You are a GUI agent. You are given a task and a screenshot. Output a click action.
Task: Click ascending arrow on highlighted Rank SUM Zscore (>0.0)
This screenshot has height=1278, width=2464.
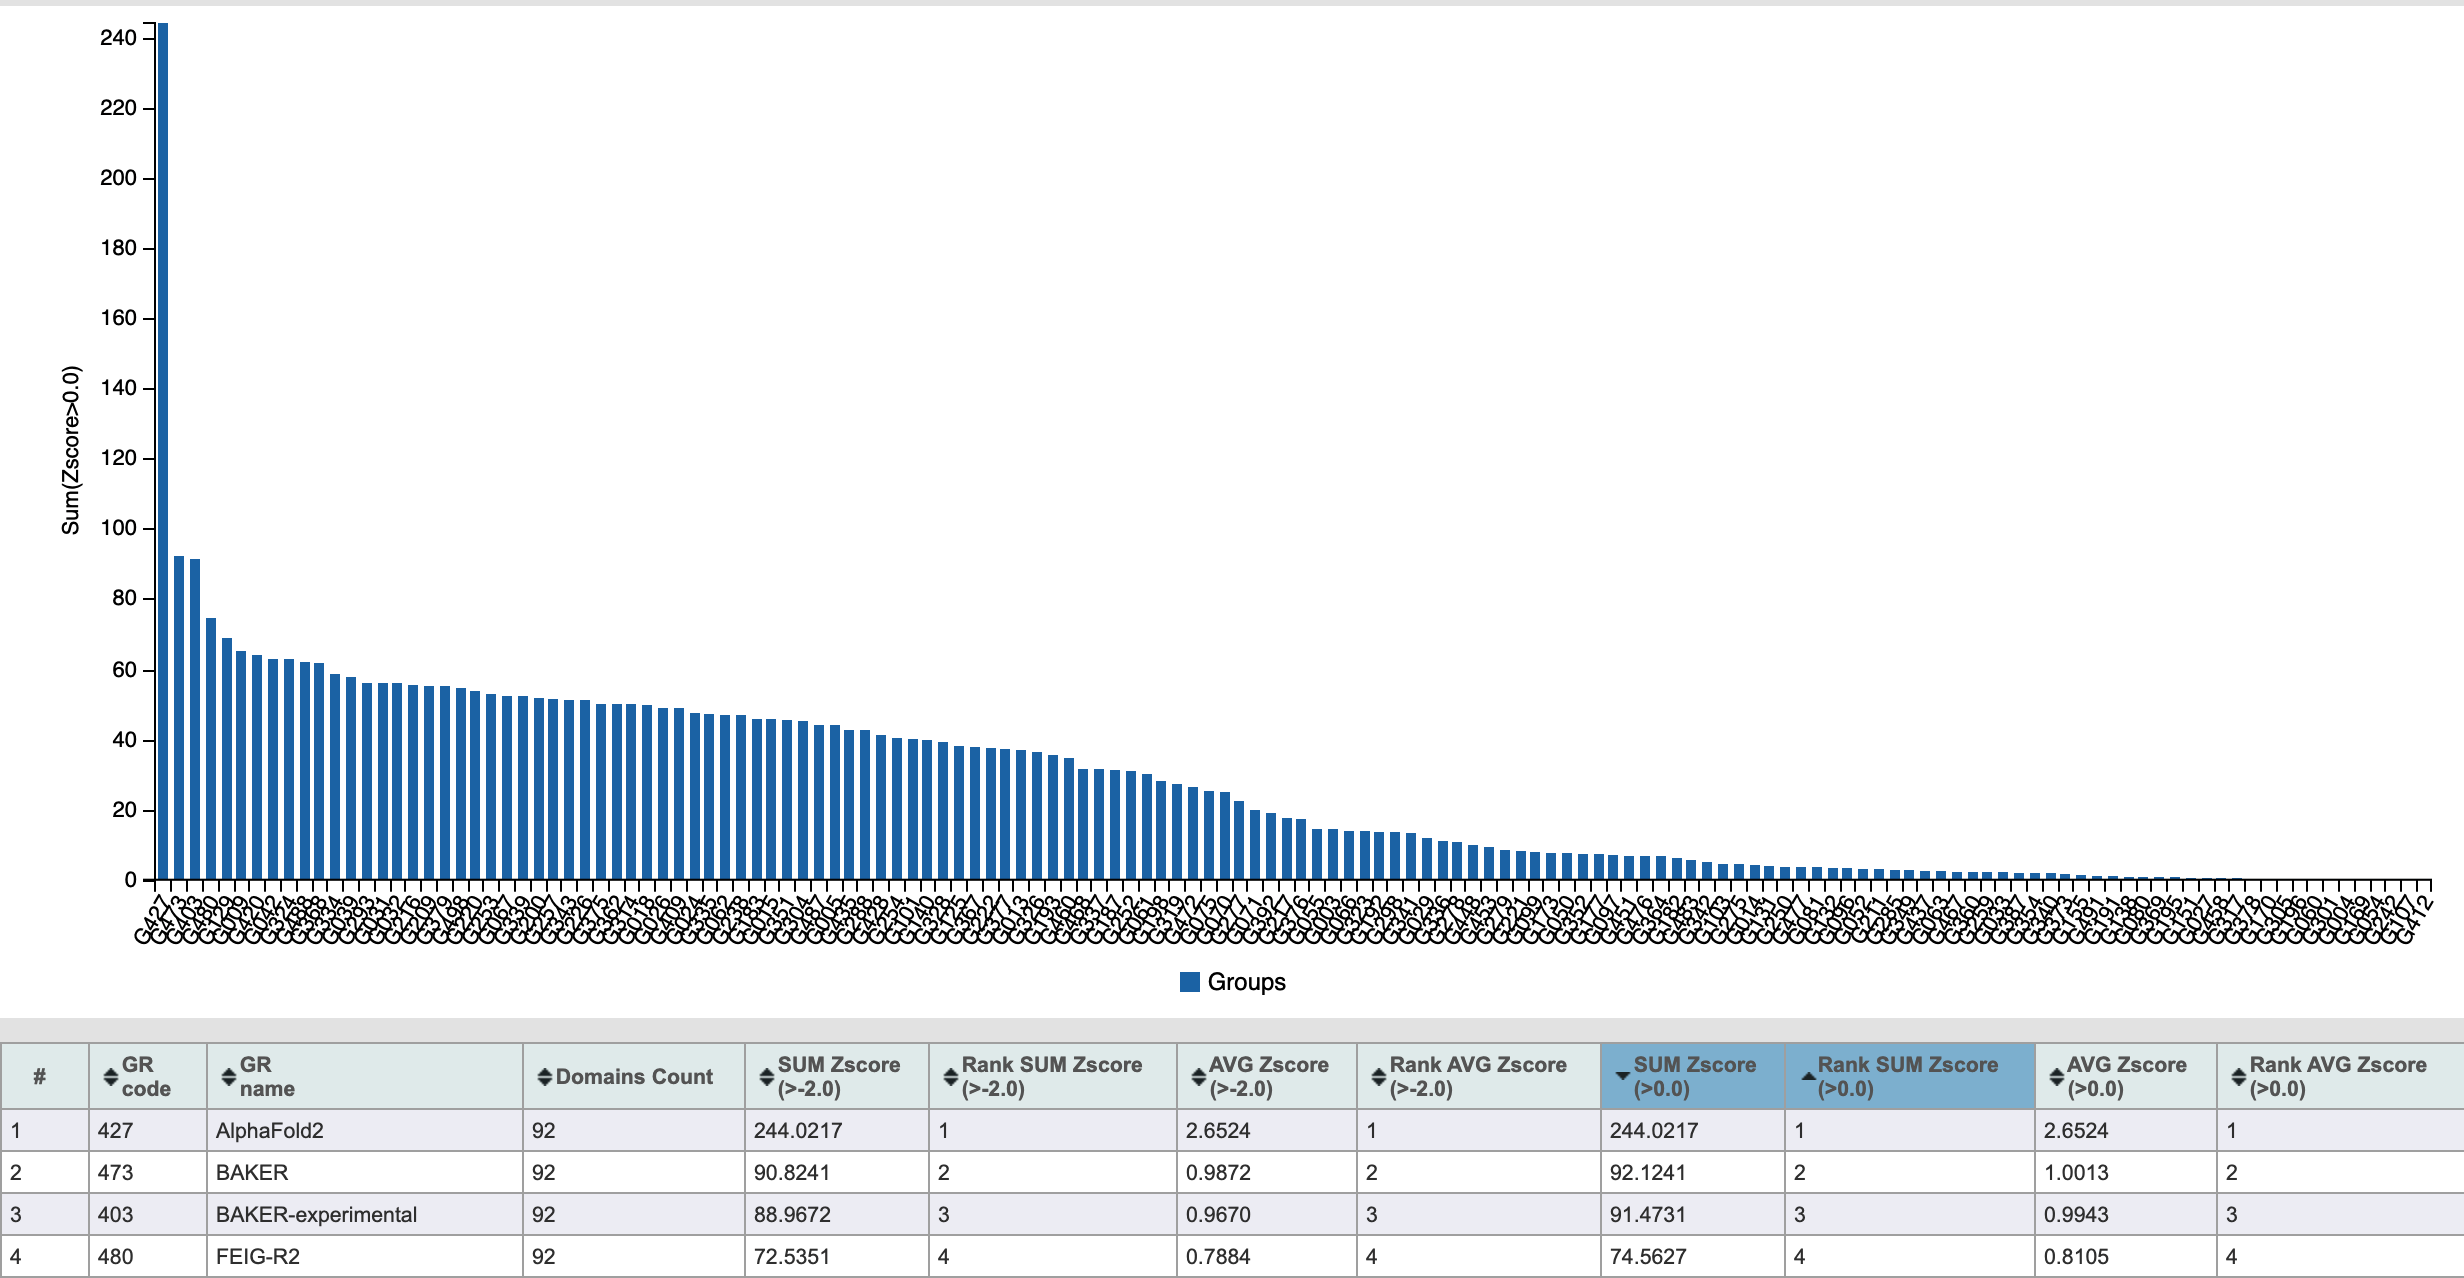point(1807,1077)
